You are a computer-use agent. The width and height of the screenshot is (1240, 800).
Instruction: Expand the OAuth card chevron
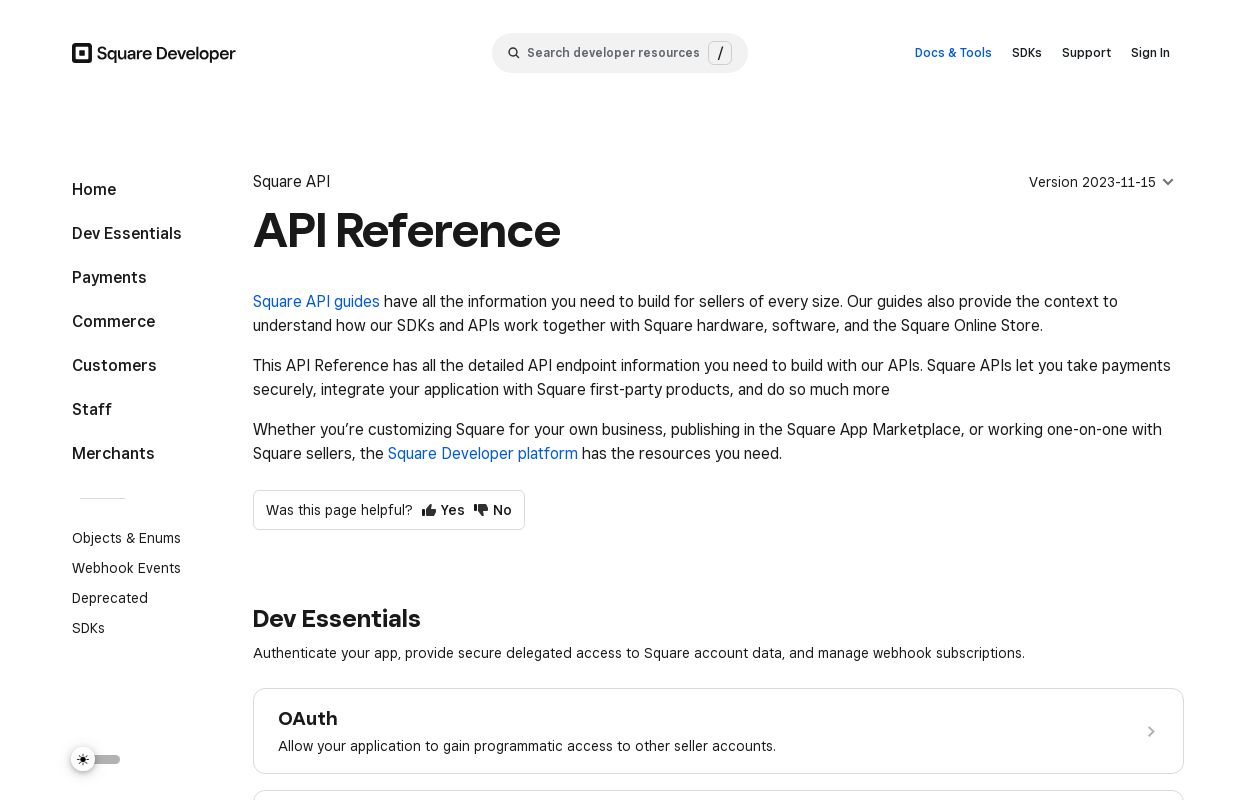1151,732
